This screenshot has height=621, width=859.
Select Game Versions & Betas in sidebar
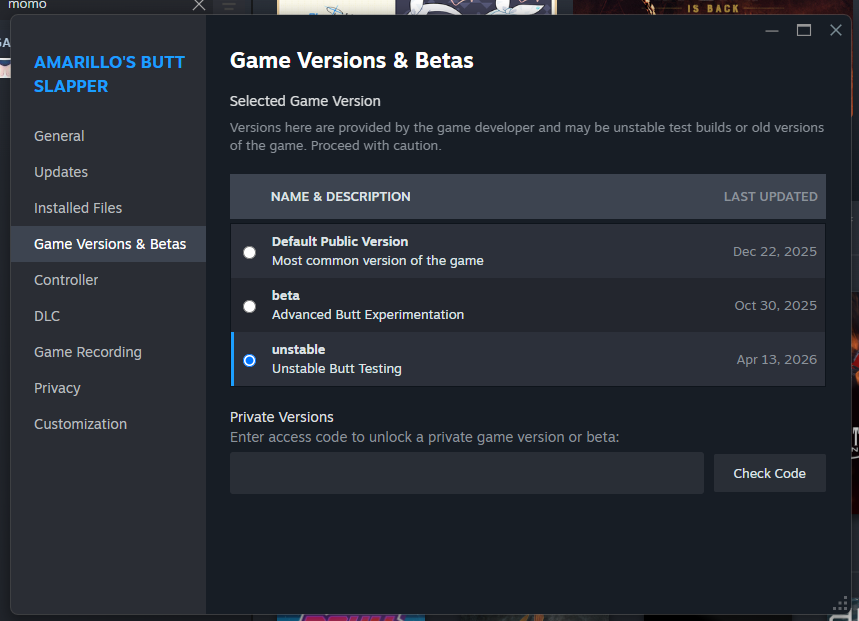[110, 244]
